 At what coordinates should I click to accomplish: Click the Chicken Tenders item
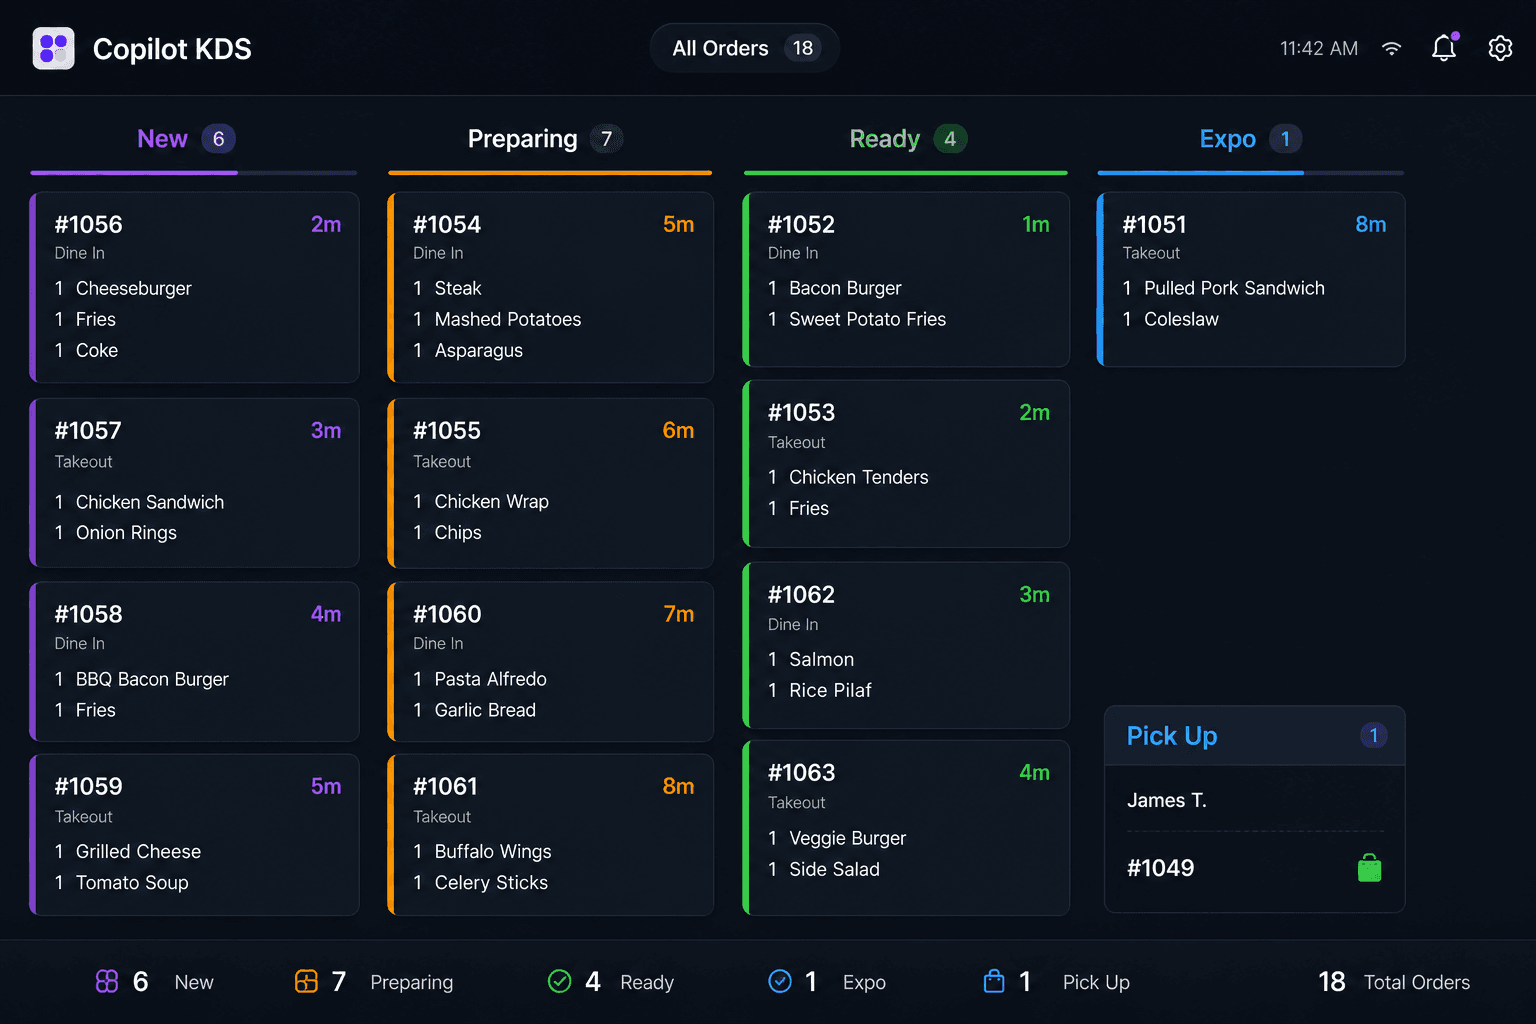pyautogui.click(x=848, y=477)
